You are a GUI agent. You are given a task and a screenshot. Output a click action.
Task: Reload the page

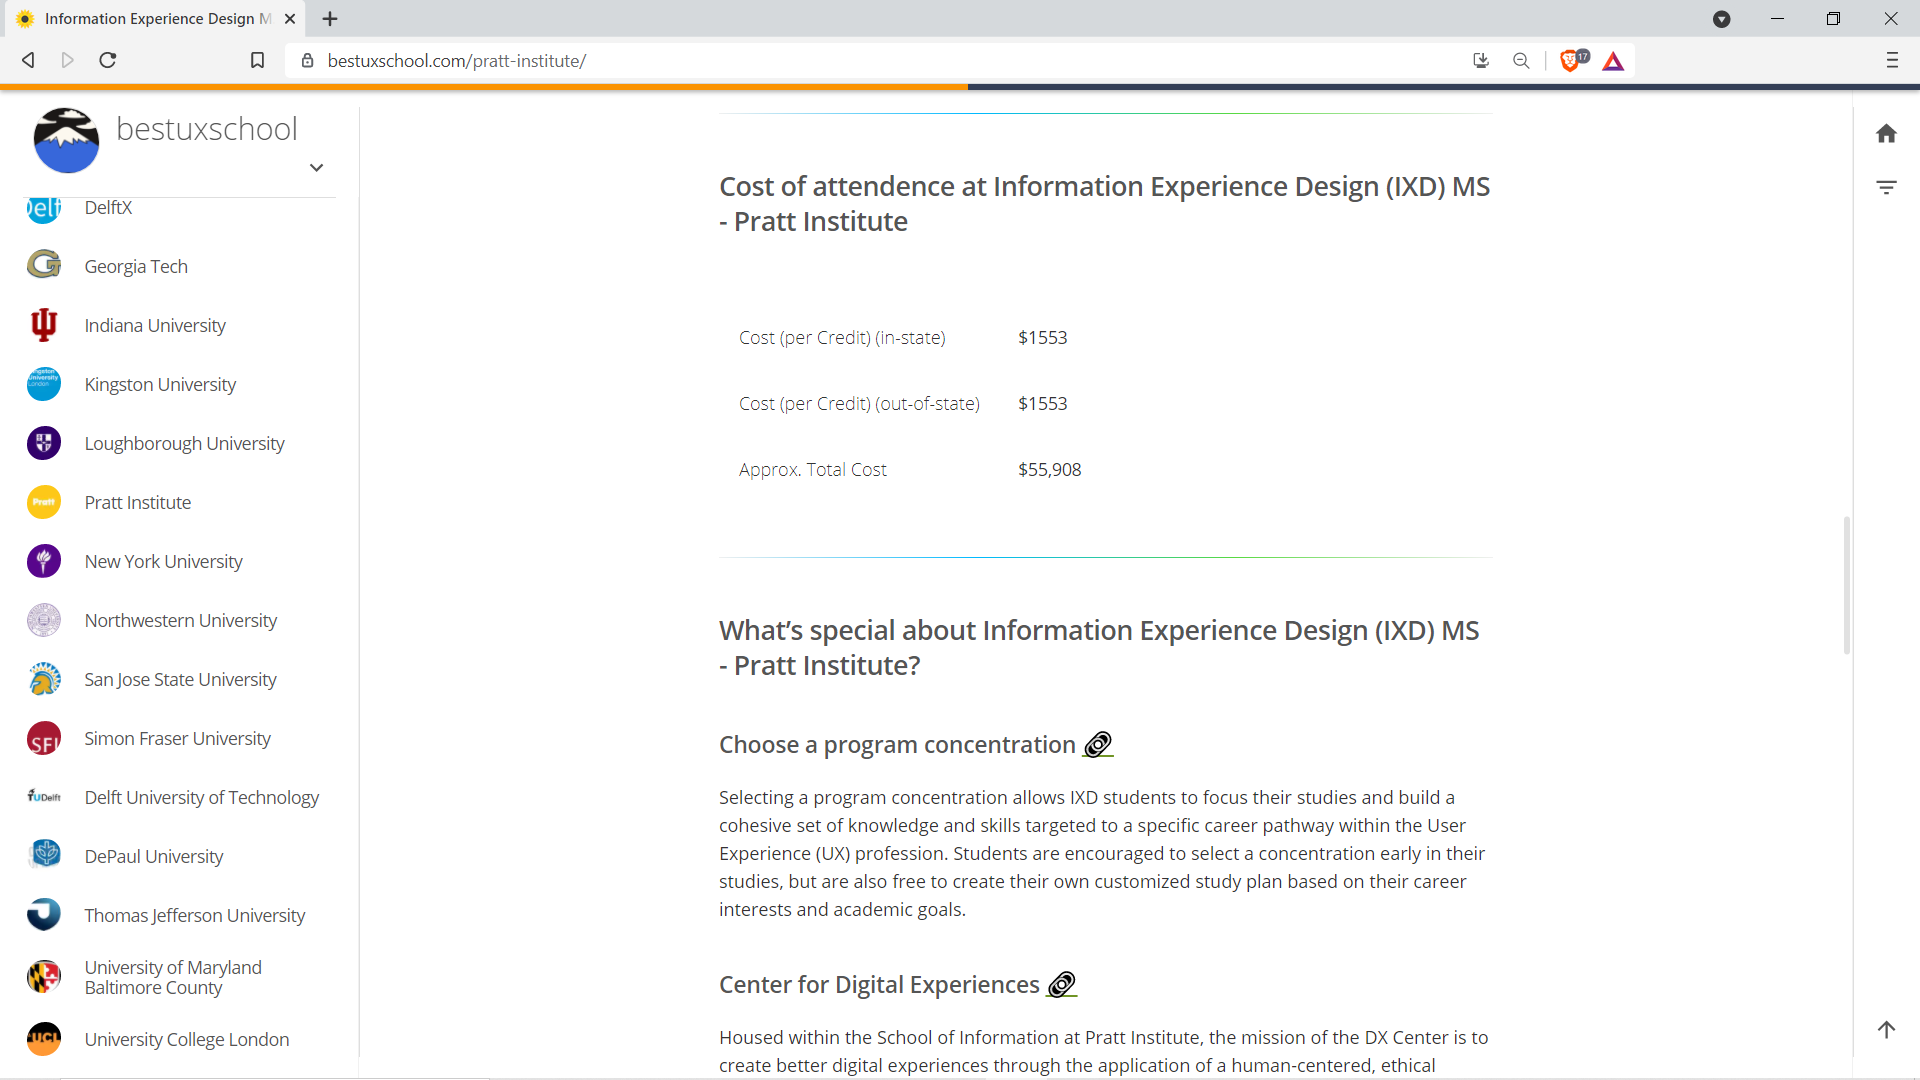[108, 61]
